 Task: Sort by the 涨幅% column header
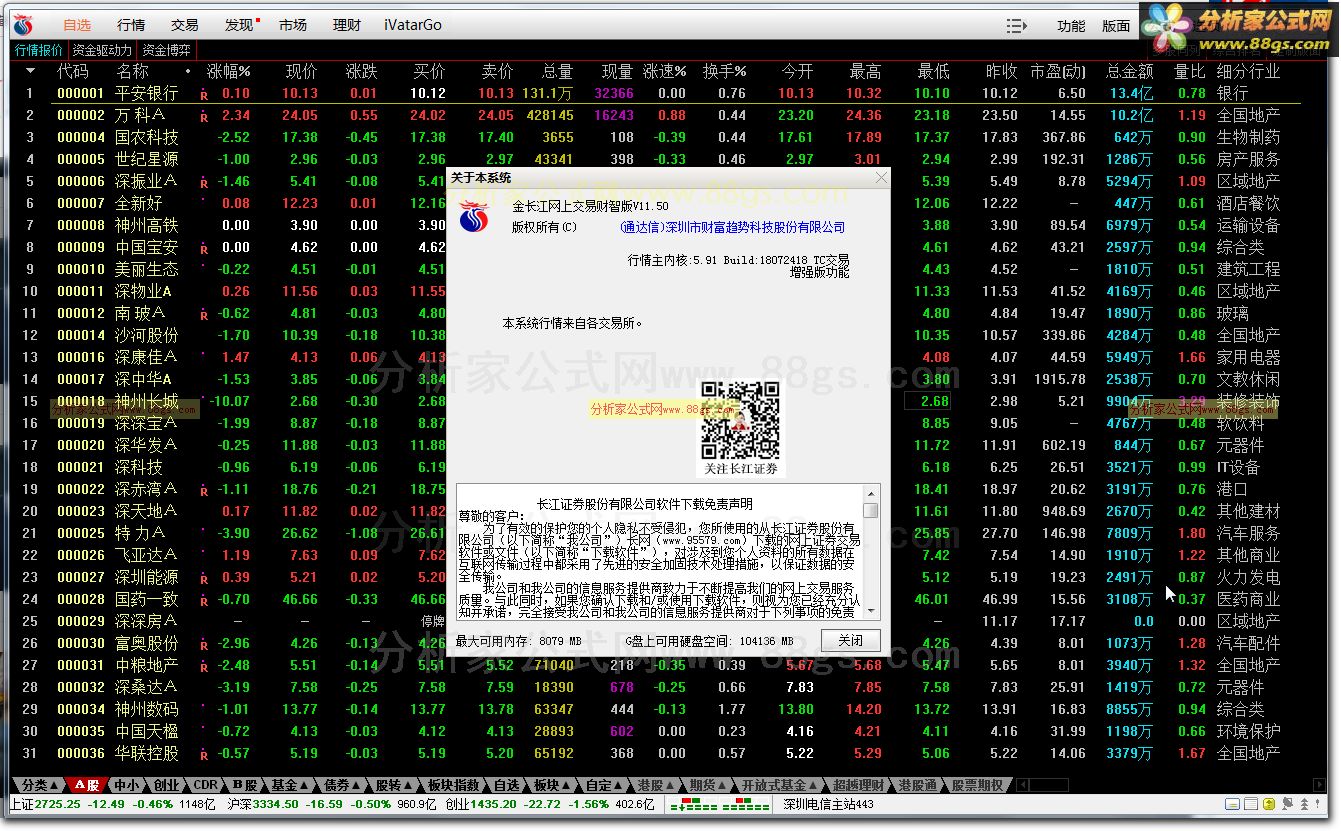[x=229, y=71]
